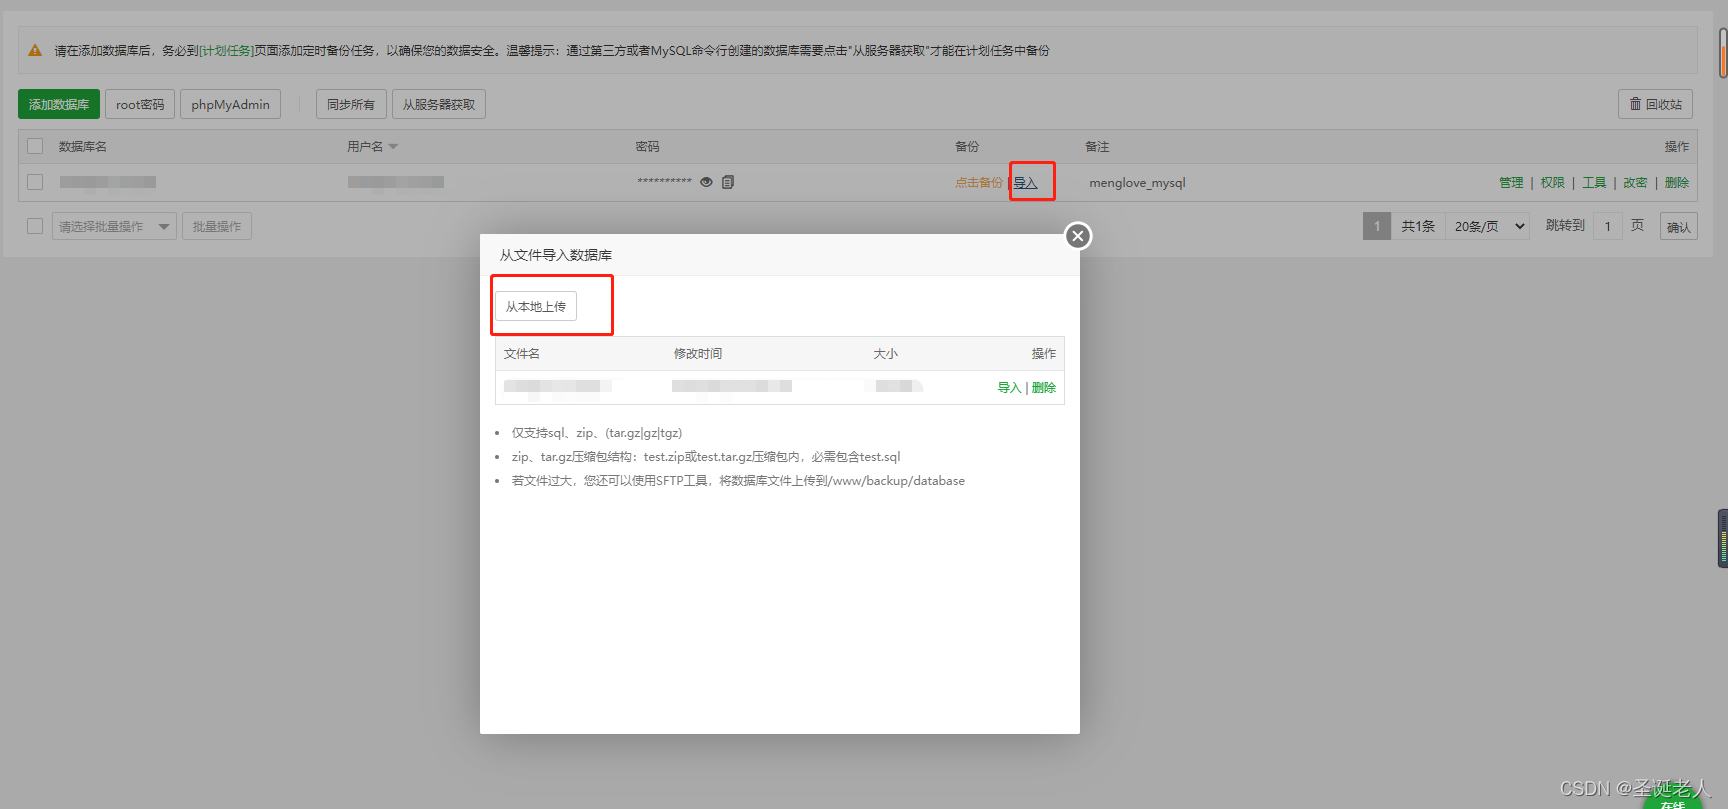Click the menglove_mysql remark text
The height and width of the screenshot is (809, 1728).
click(x=1137, y=183)
